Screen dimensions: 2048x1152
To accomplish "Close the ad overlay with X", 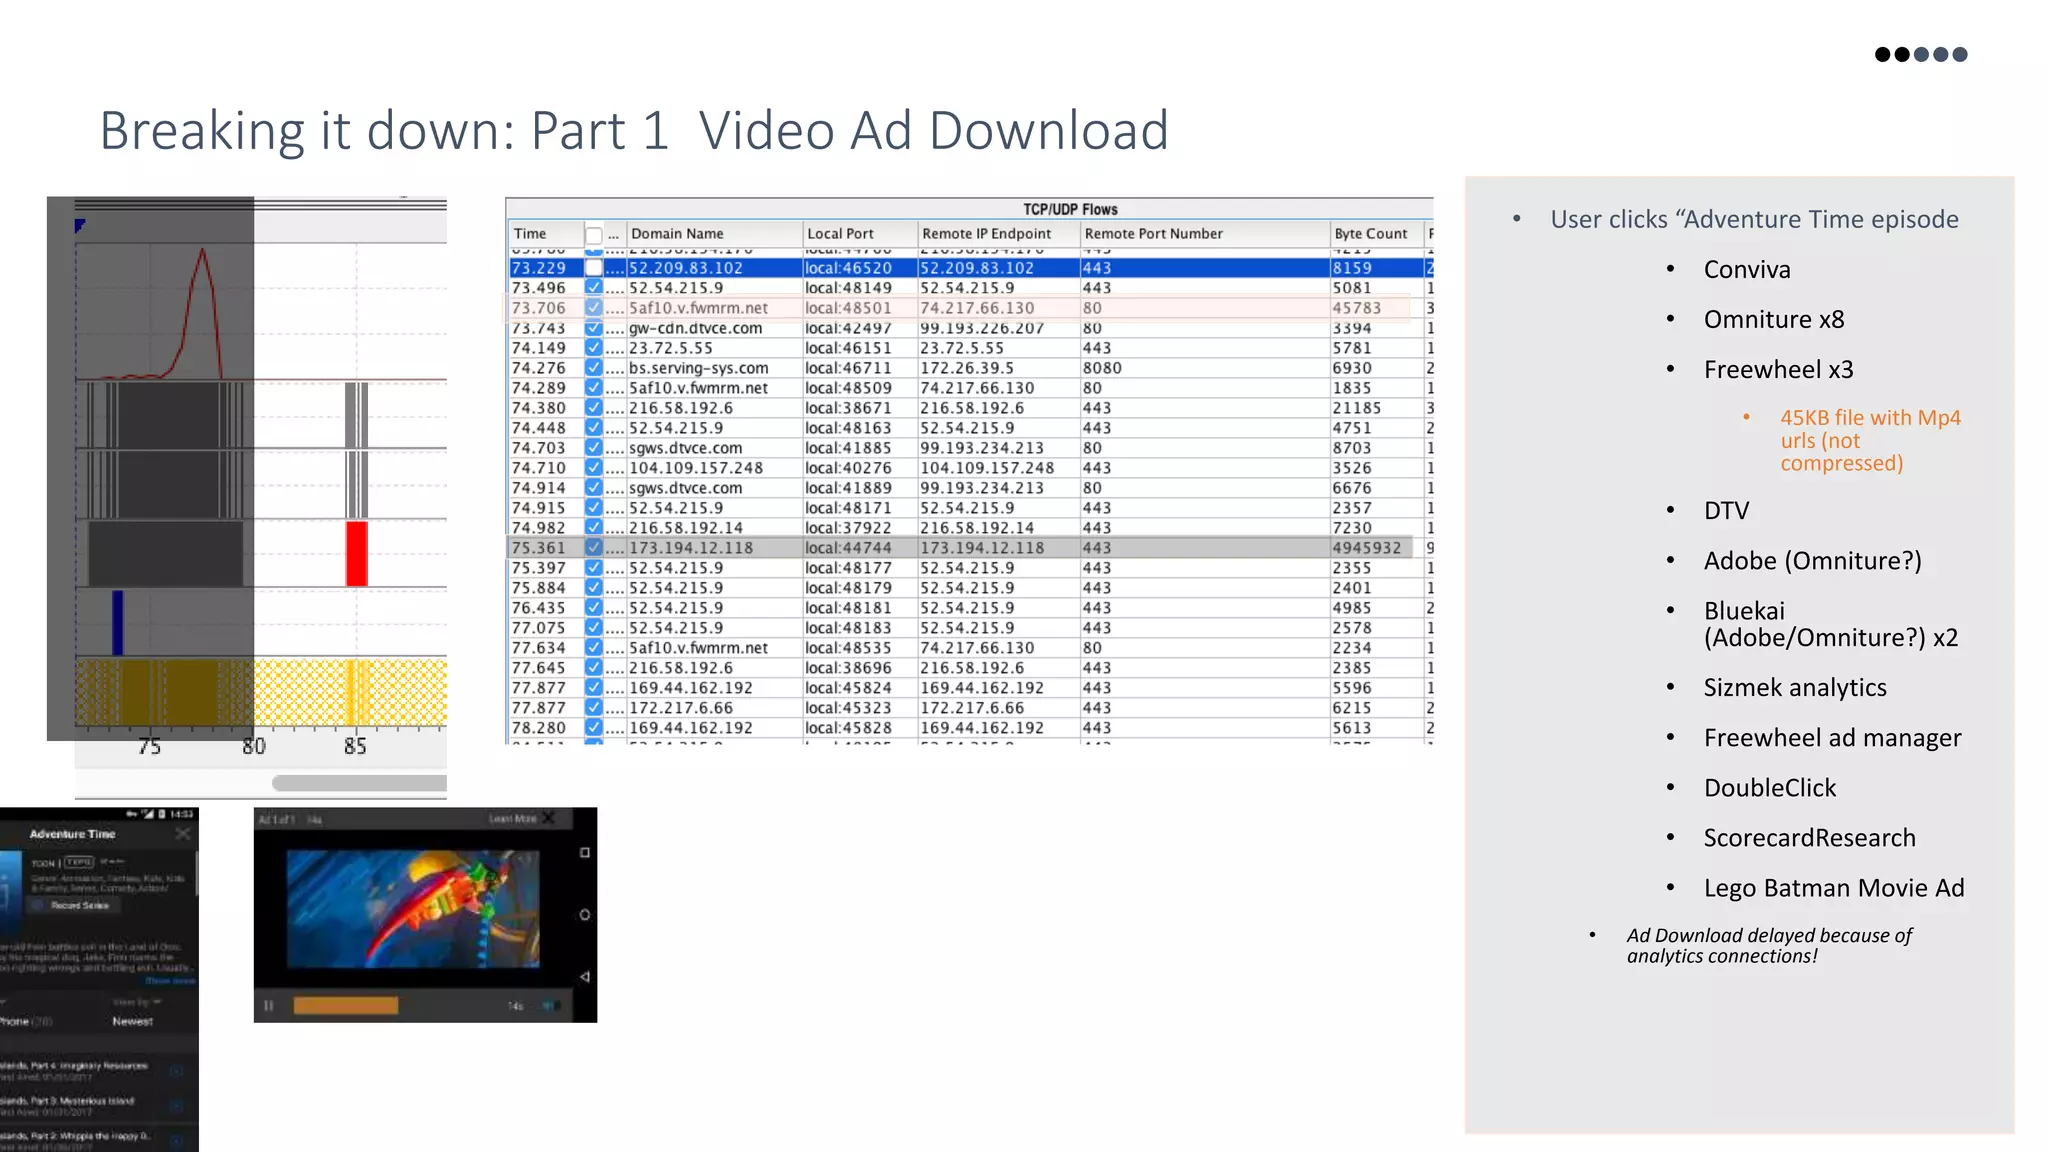I will [x=550, y=818].
